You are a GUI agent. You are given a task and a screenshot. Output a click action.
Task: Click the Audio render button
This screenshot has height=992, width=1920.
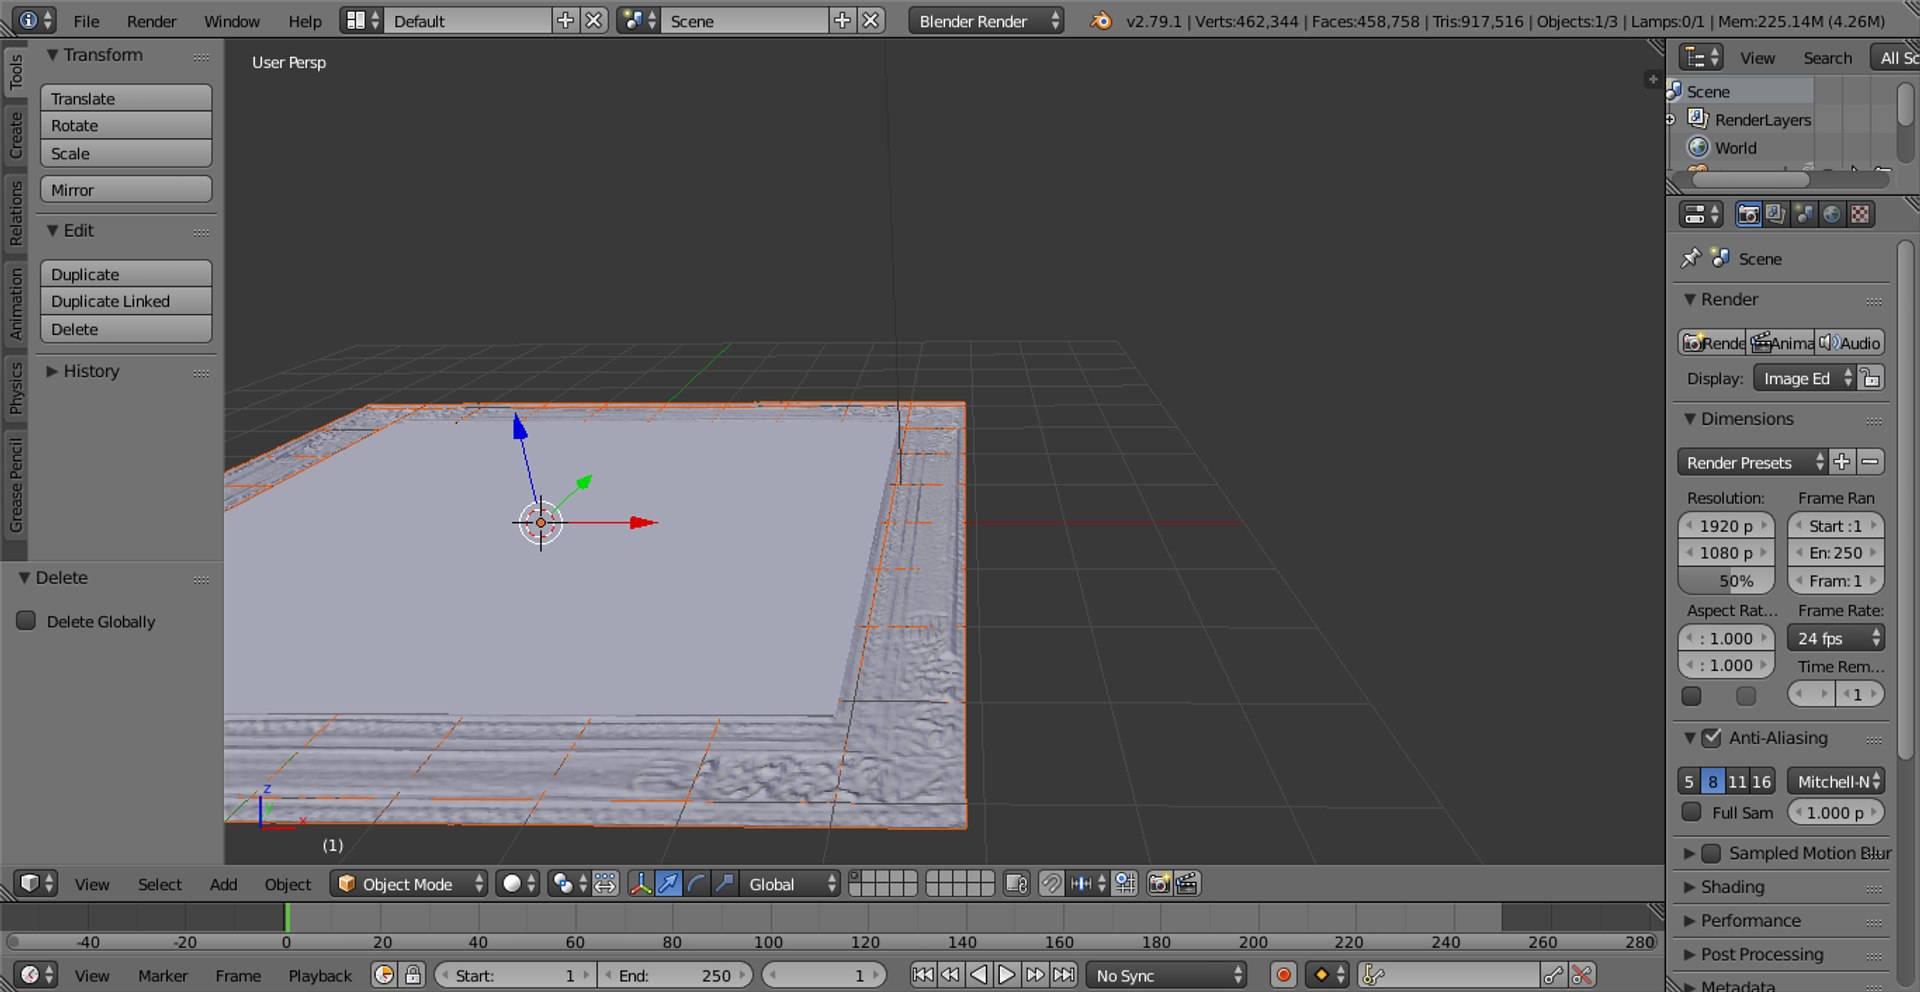[x=1850, y=343]
